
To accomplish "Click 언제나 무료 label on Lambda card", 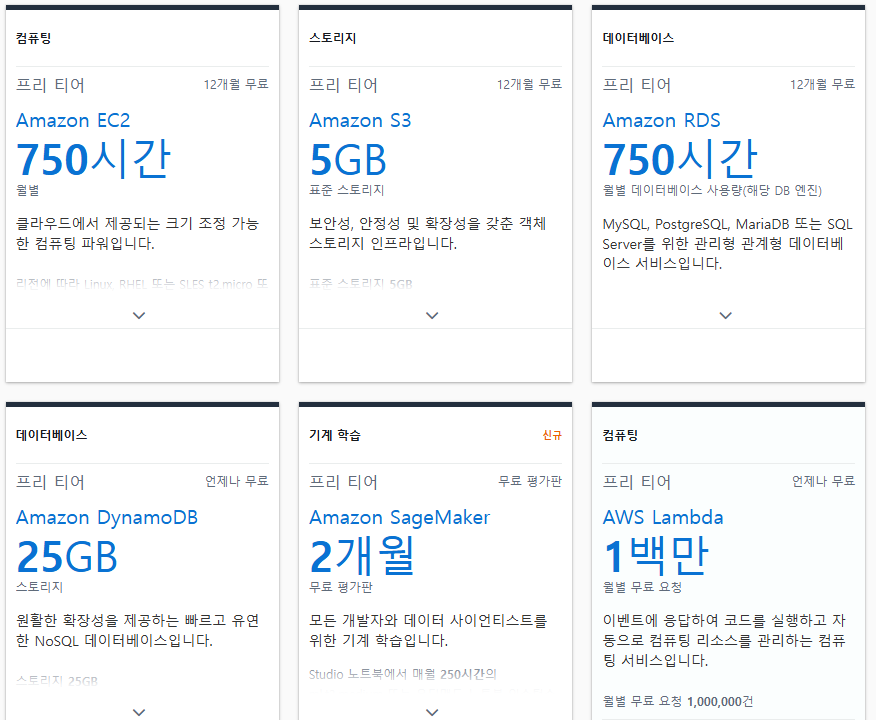I will click(823, 481).
